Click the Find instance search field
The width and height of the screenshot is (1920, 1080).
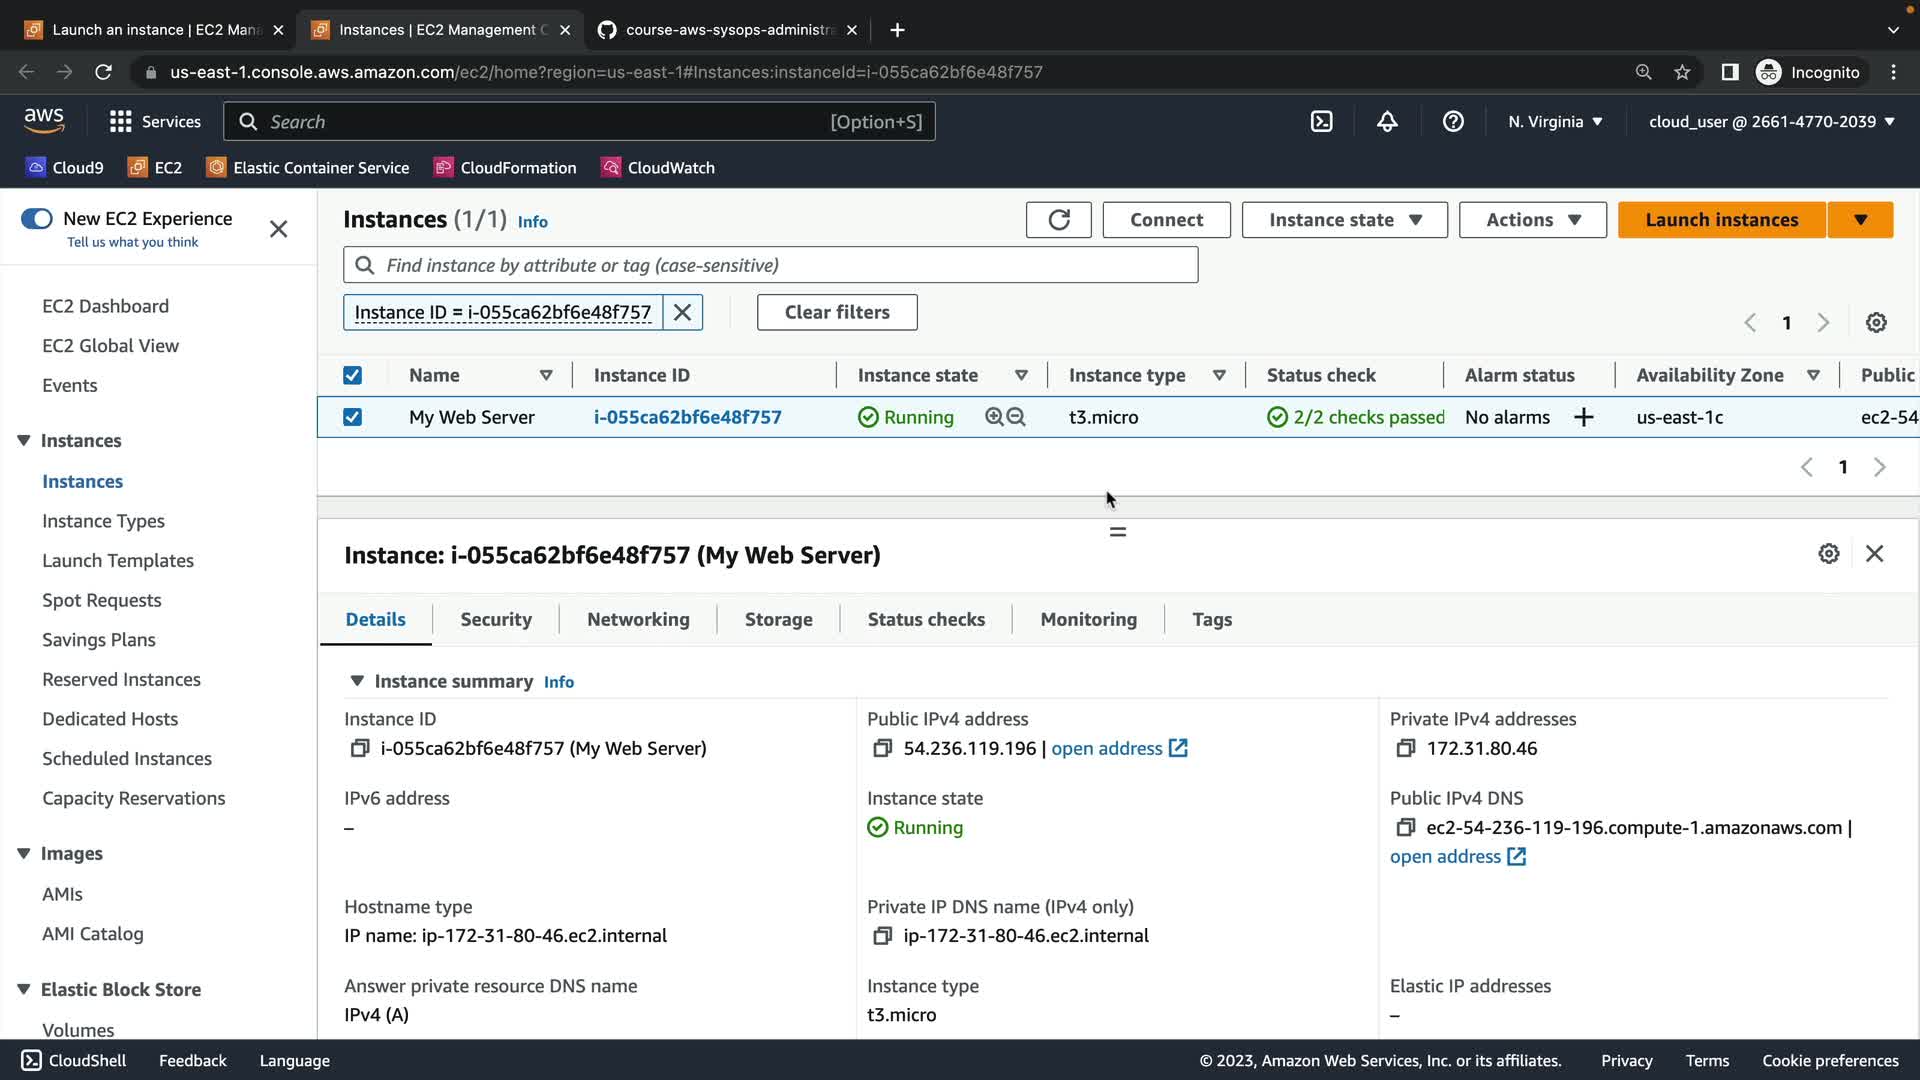[770, 265]
